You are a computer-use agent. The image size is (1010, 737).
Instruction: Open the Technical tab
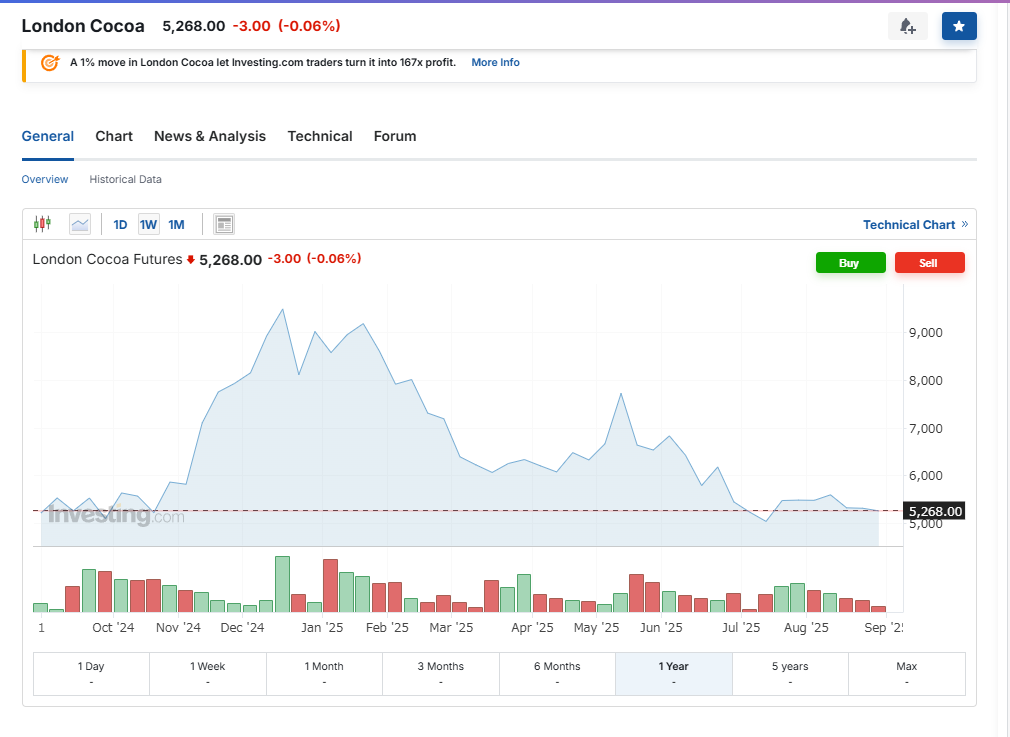pos(320,136)
